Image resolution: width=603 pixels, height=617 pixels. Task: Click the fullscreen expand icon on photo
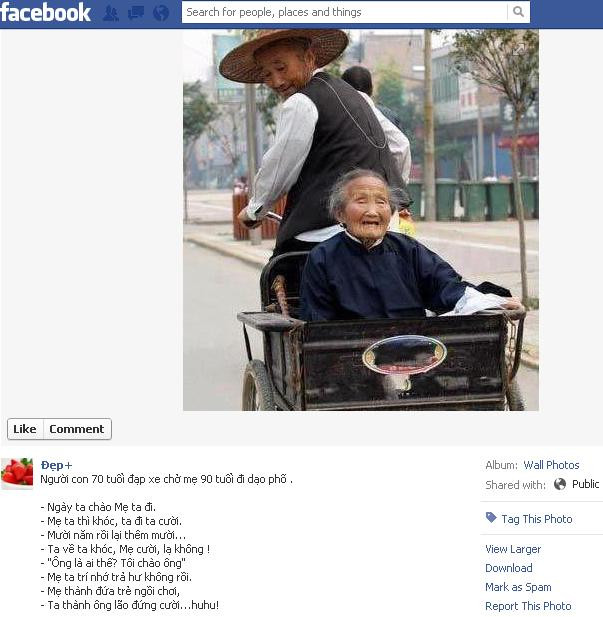pyautogui.click(x=518, y=50)
